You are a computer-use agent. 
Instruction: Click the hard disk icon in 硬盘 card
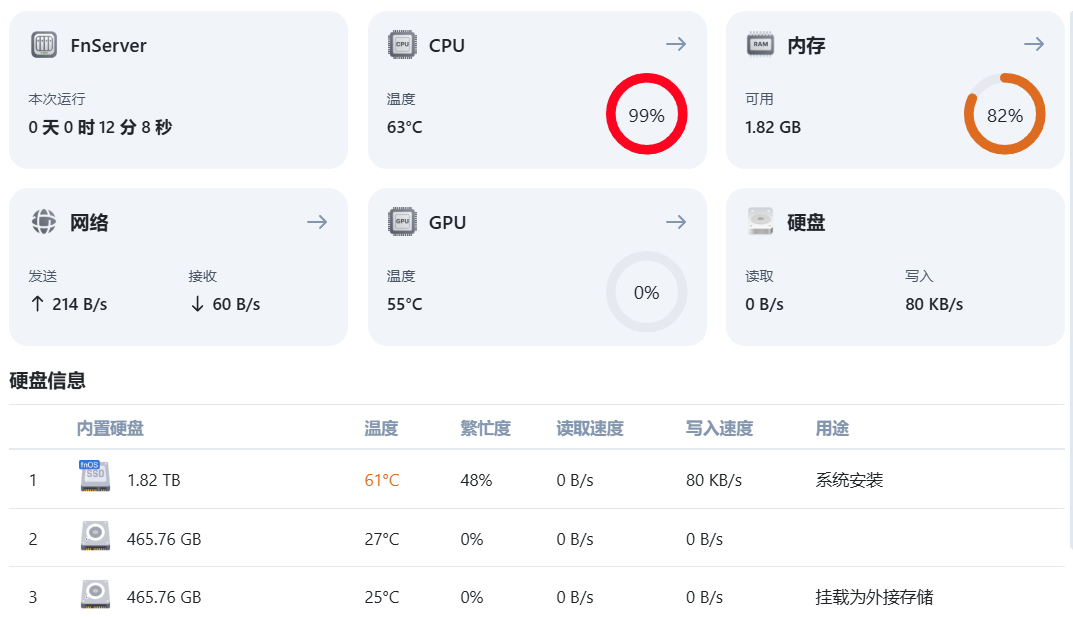(x=760, y=222)
